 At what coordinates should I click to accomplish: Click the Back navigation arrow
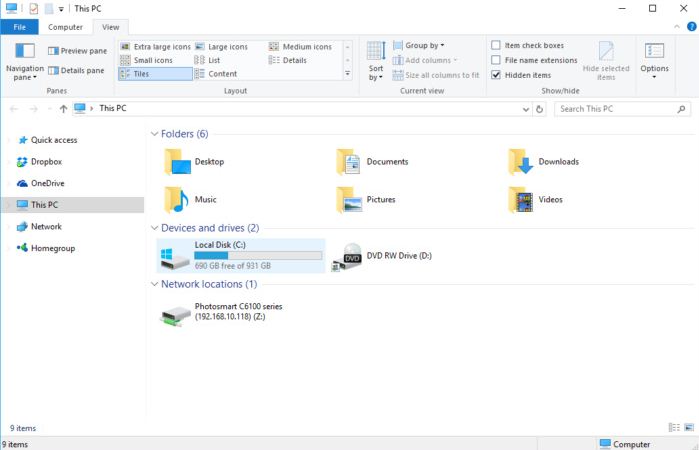14,109
